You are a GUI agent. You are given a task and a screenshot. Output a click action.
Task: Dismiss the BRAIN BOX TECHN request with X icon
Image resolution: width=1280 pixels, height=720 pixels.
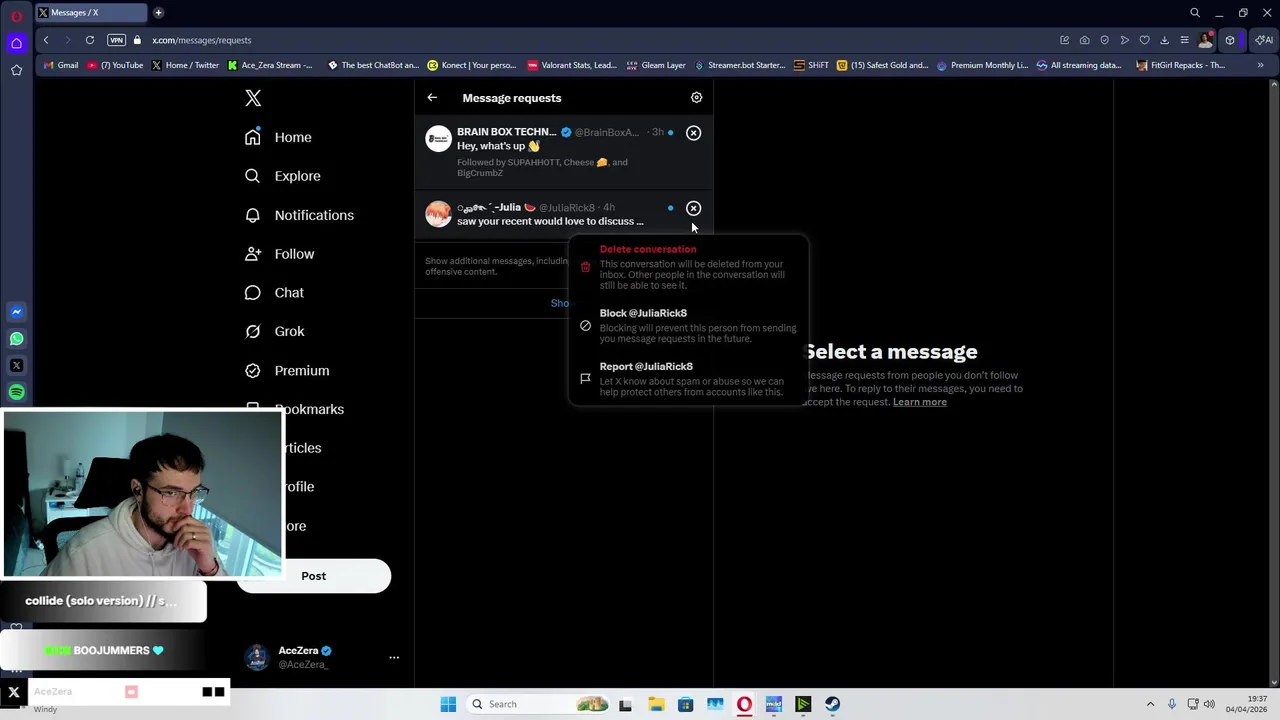[x=694, y=133]
